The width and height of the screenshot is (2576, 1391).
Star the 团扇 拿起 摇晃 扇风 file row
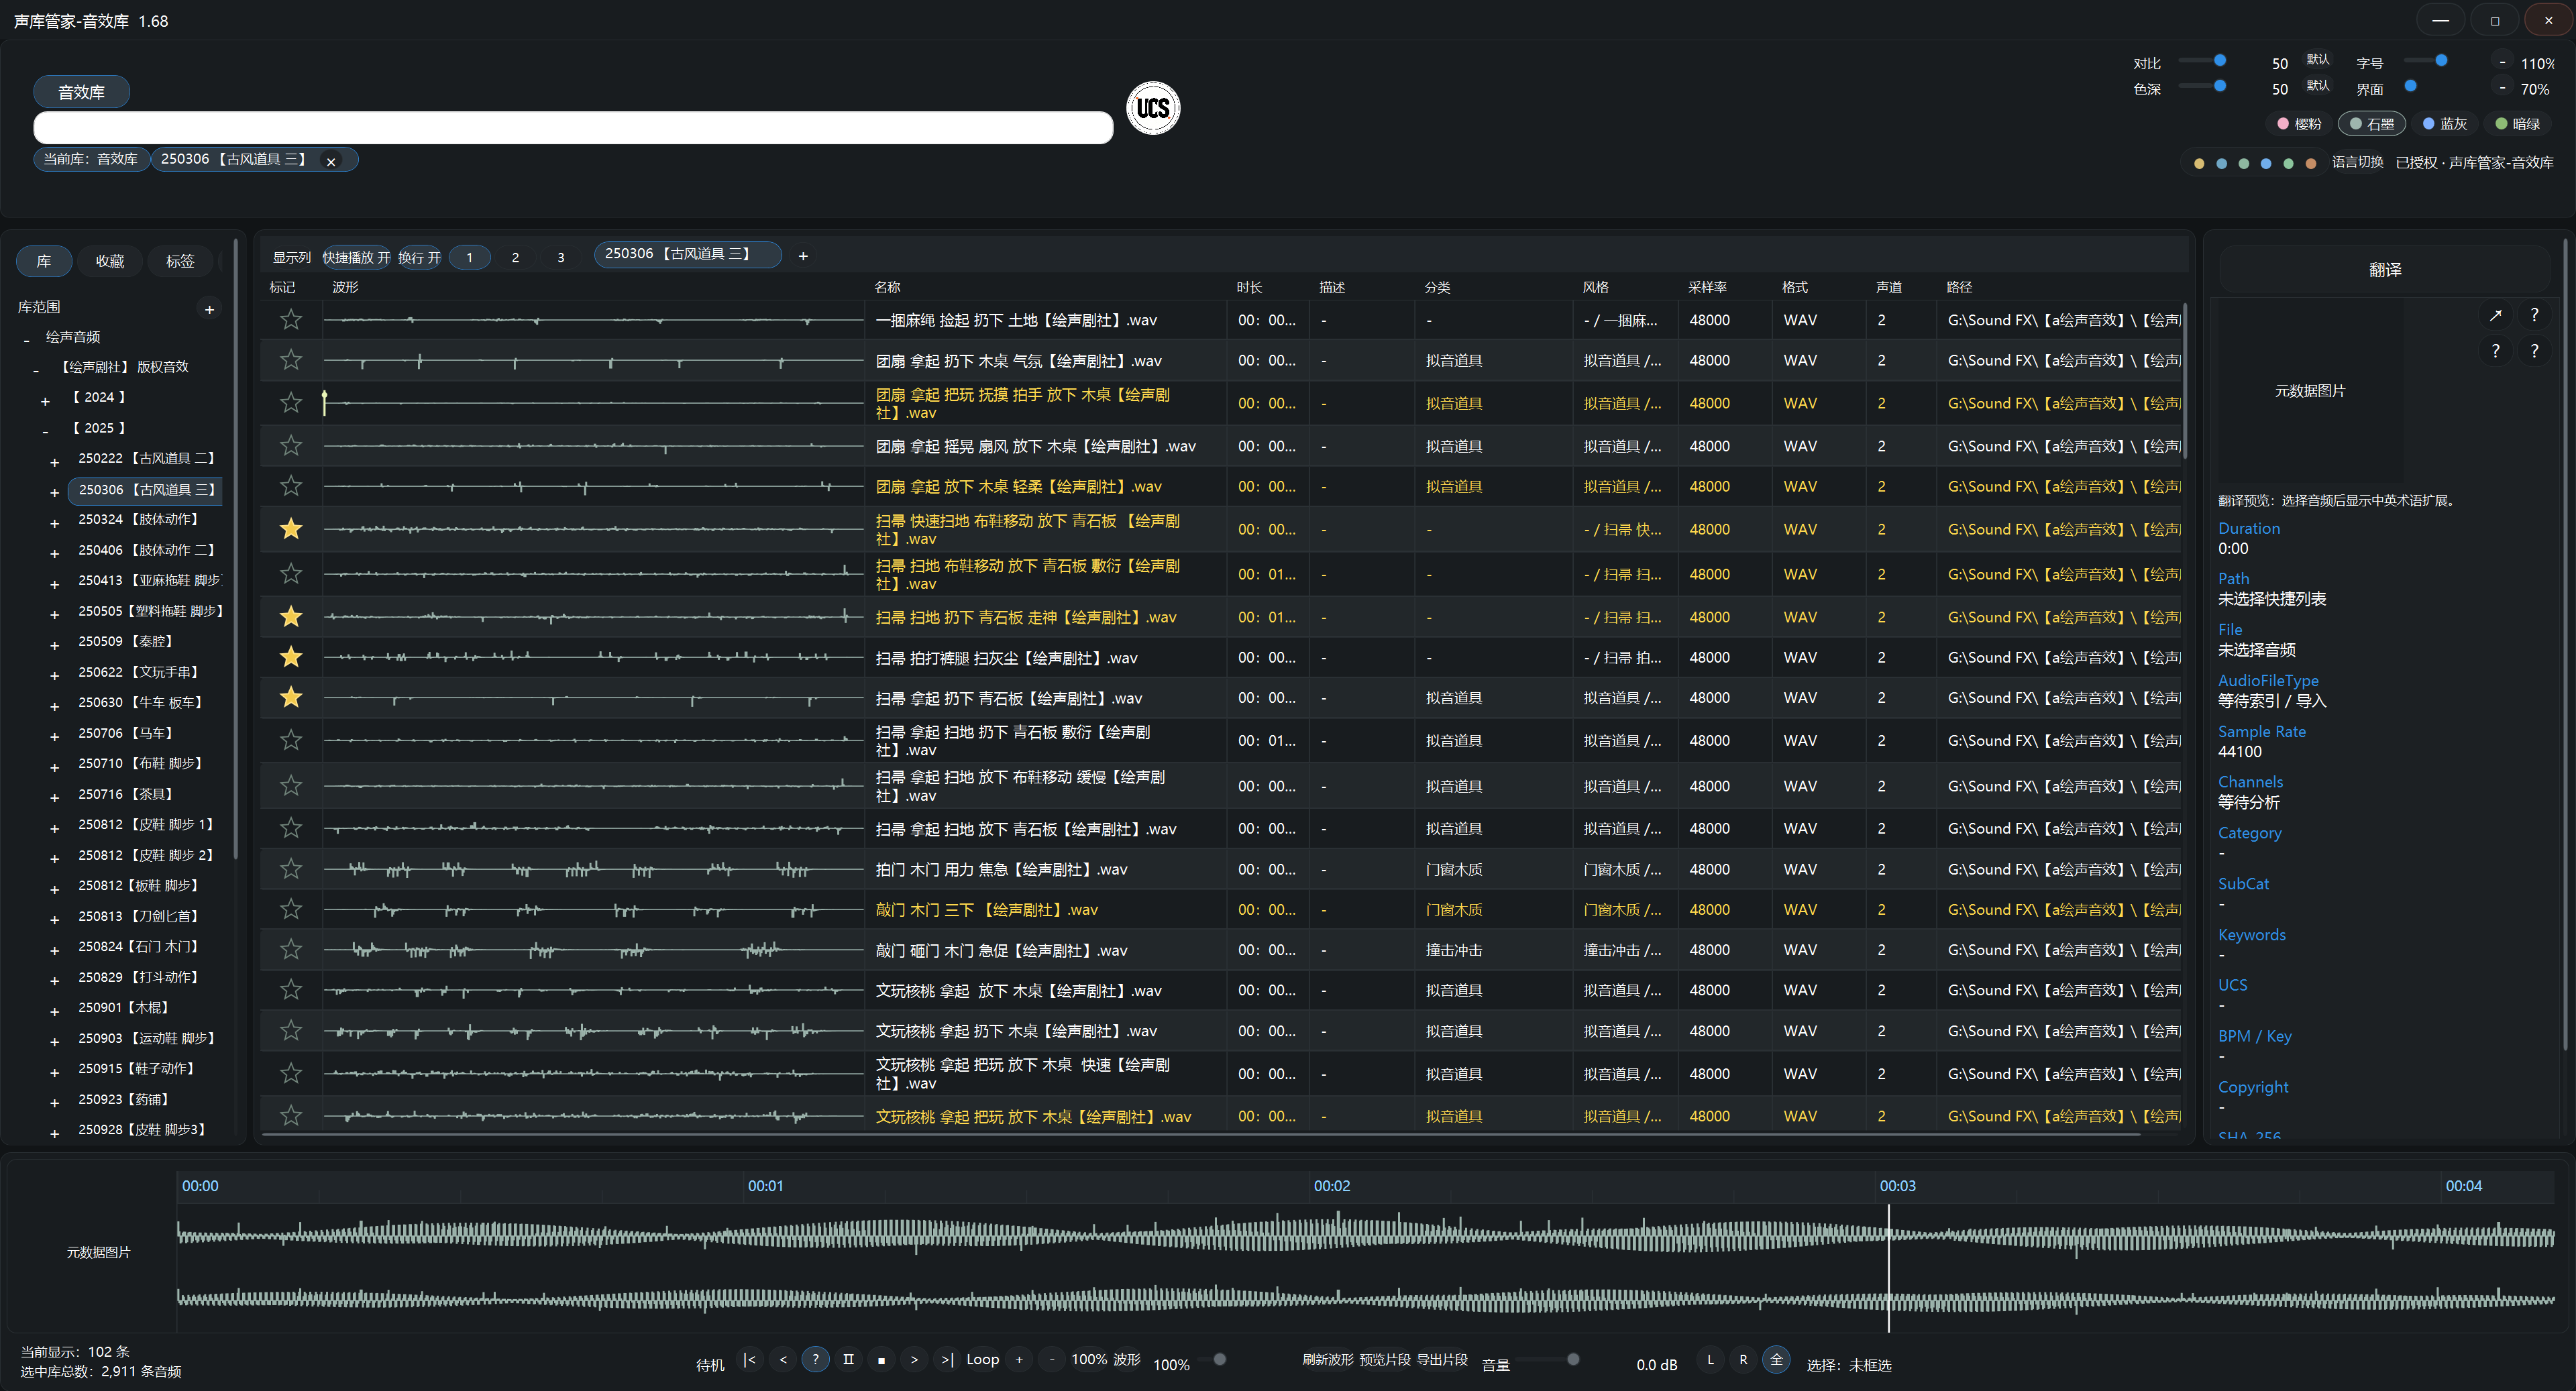pyautogui.click(x=291, y=445)
